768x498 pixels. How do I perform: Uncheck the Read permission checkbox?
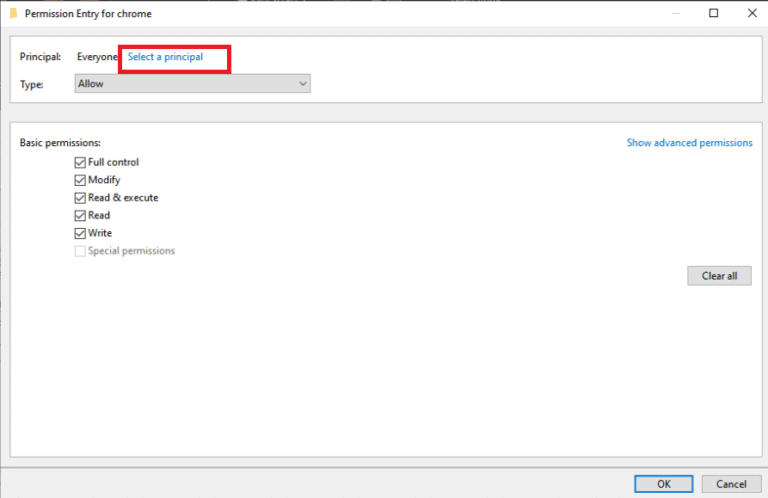pos(80,215)
